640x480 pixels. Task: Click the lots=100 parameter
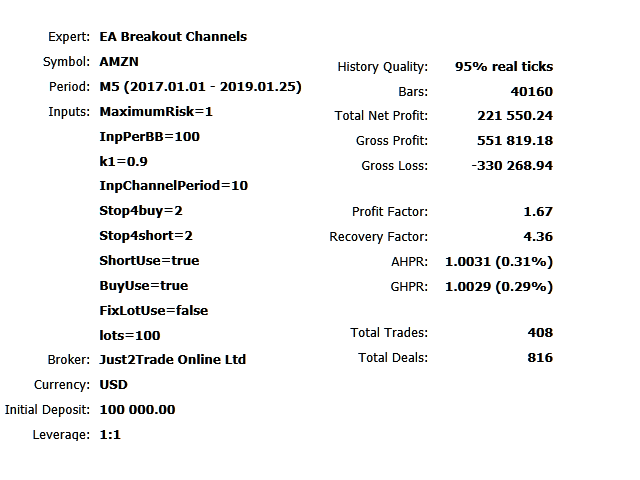(130, 335)
